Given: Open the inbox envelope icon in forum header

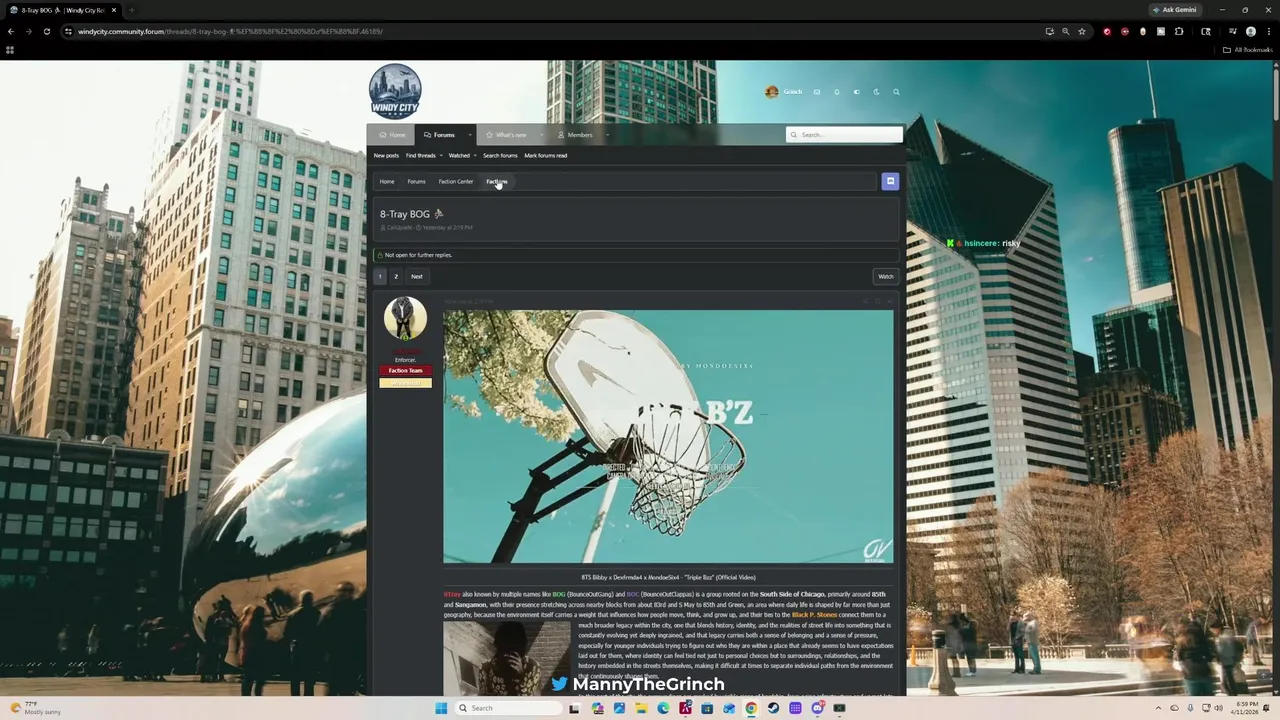Looking at the screenshot, I should coord(816,92).
